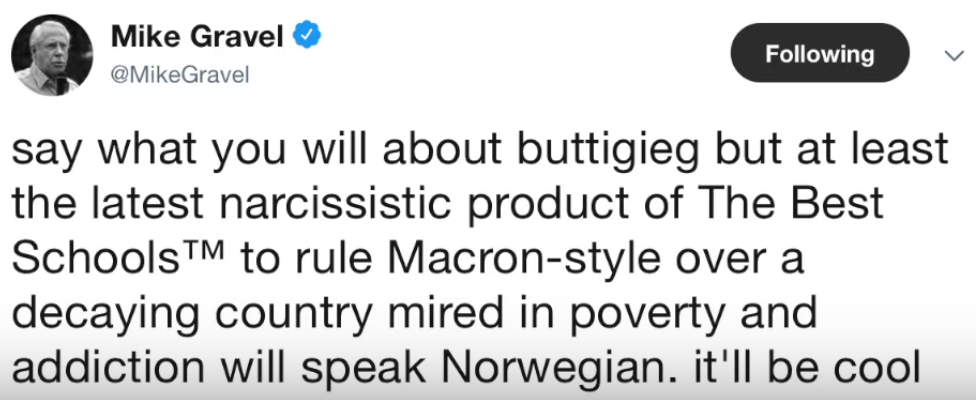Click the tweet's first line starting "say what"
The image size is (976, 400).
480,150
